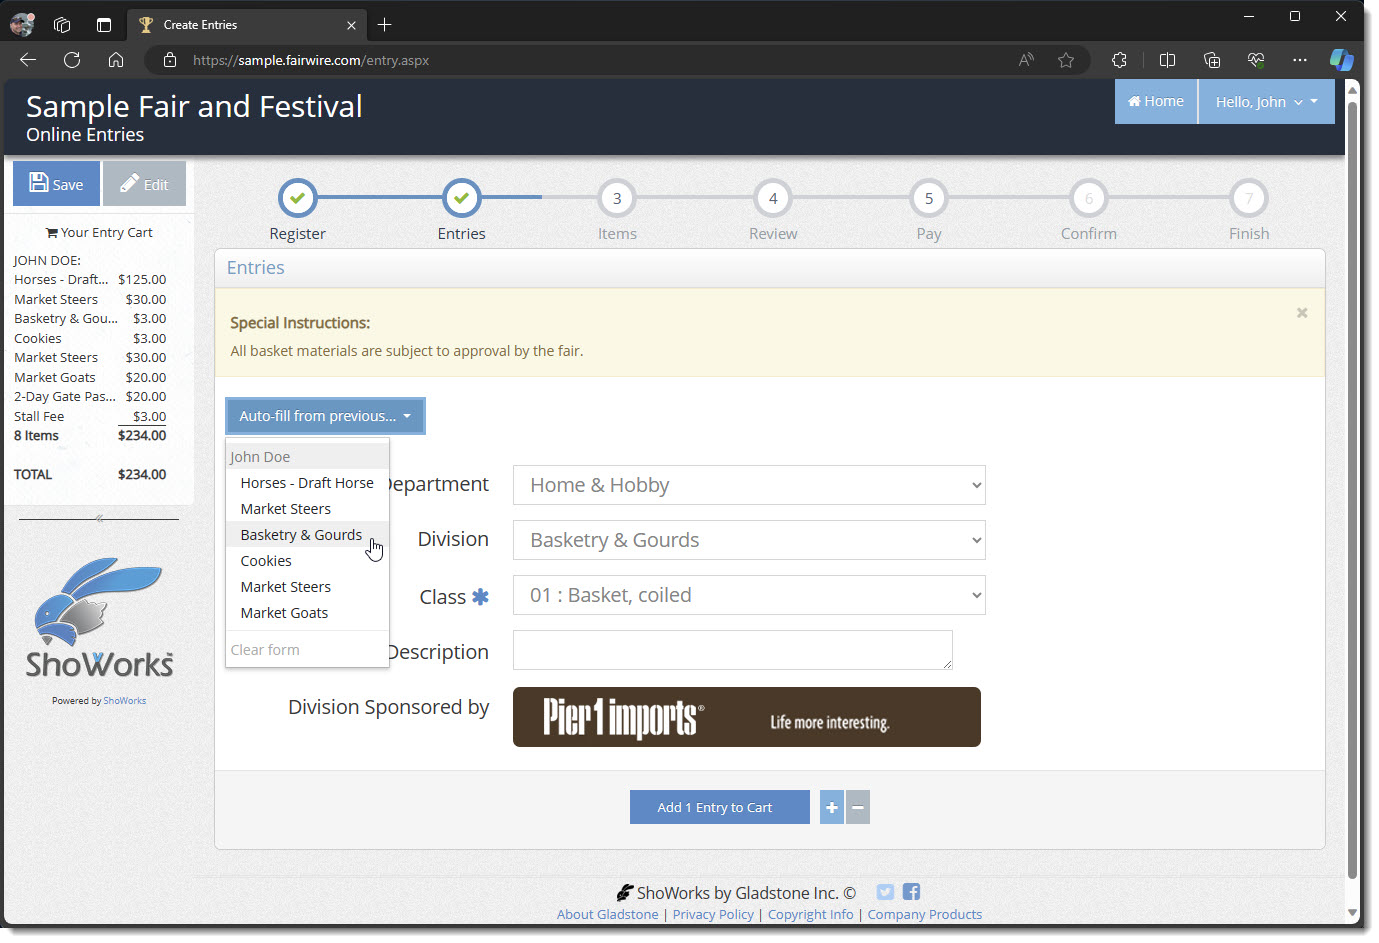Open browser extensions puzzle icon

(x=1119, y=60)
